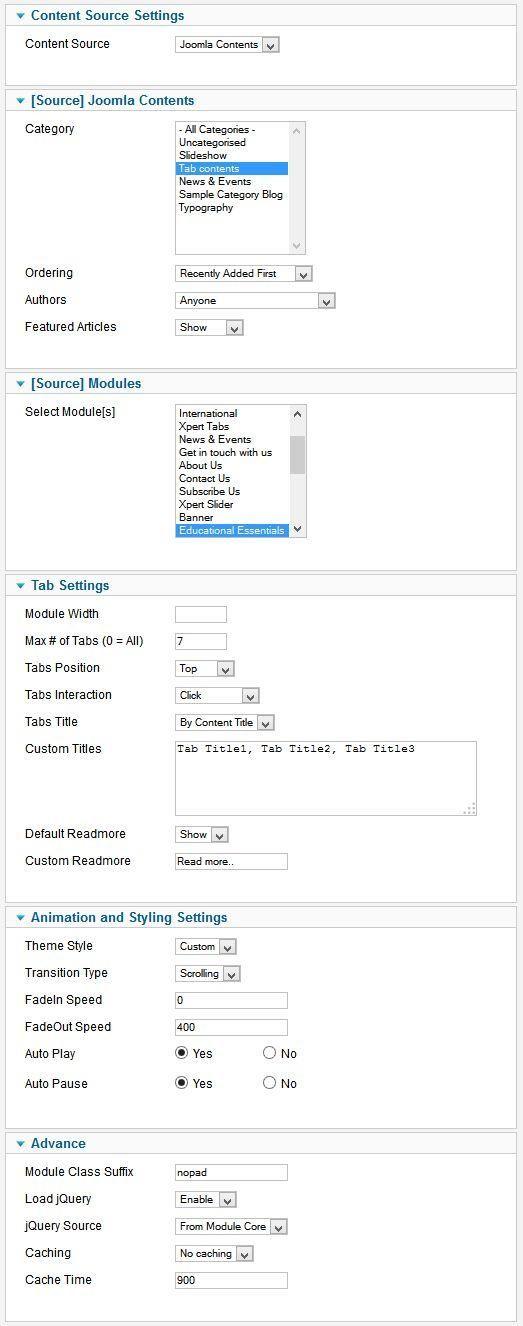This screenshot has height=1326, width=523.
Task: Open the Content Source dropdown
Action: tap(227, 45)
